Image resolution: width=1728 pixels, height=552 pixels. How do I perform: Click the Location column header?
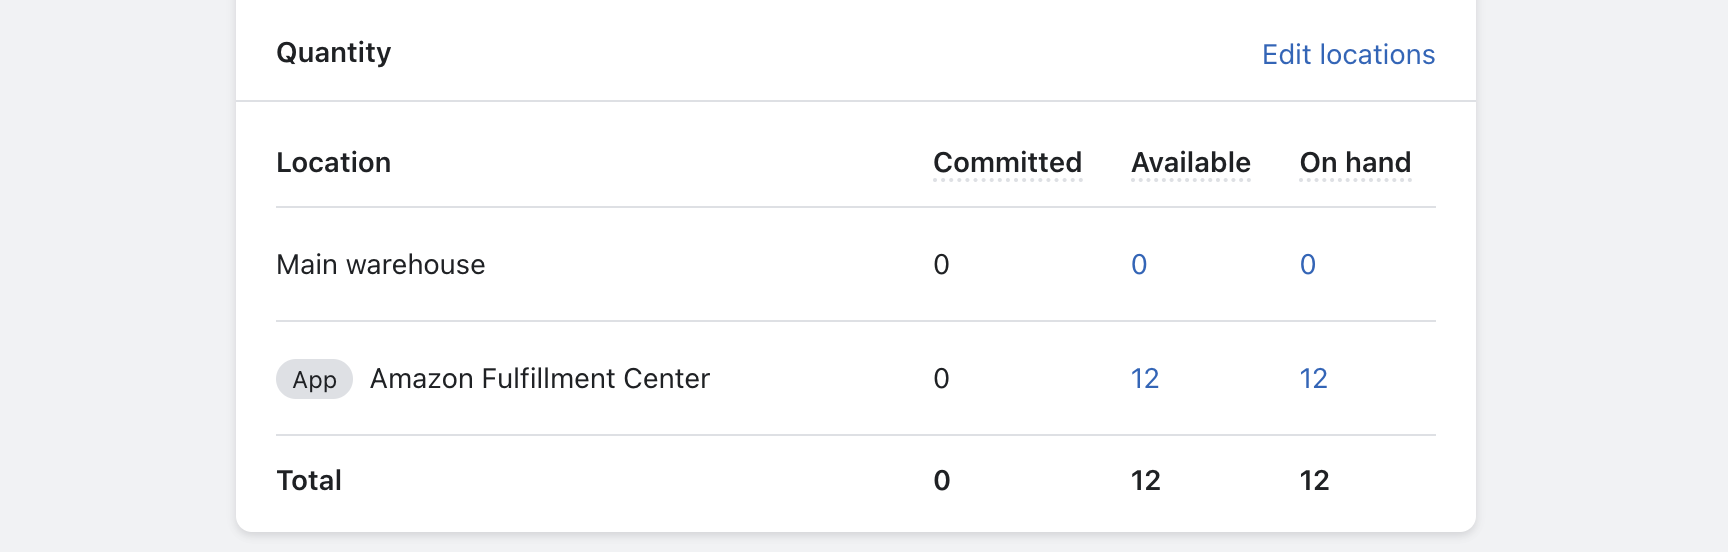[333, 163]
